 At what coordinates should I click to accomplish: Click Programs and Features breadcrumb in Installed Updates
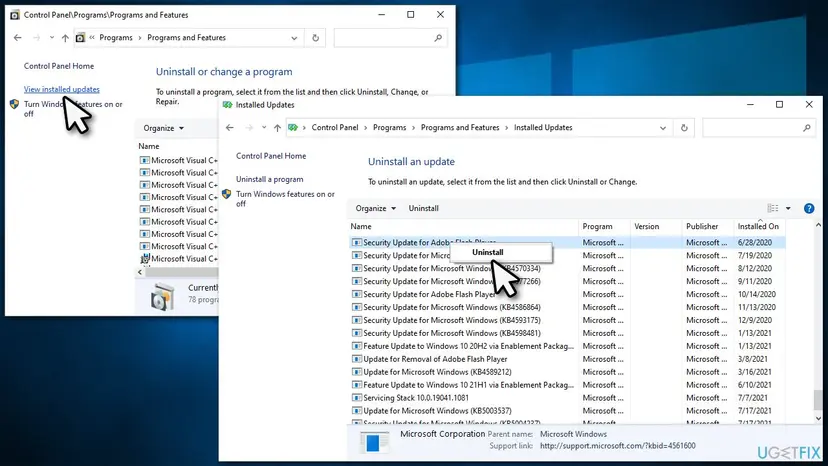pos(460,127)
